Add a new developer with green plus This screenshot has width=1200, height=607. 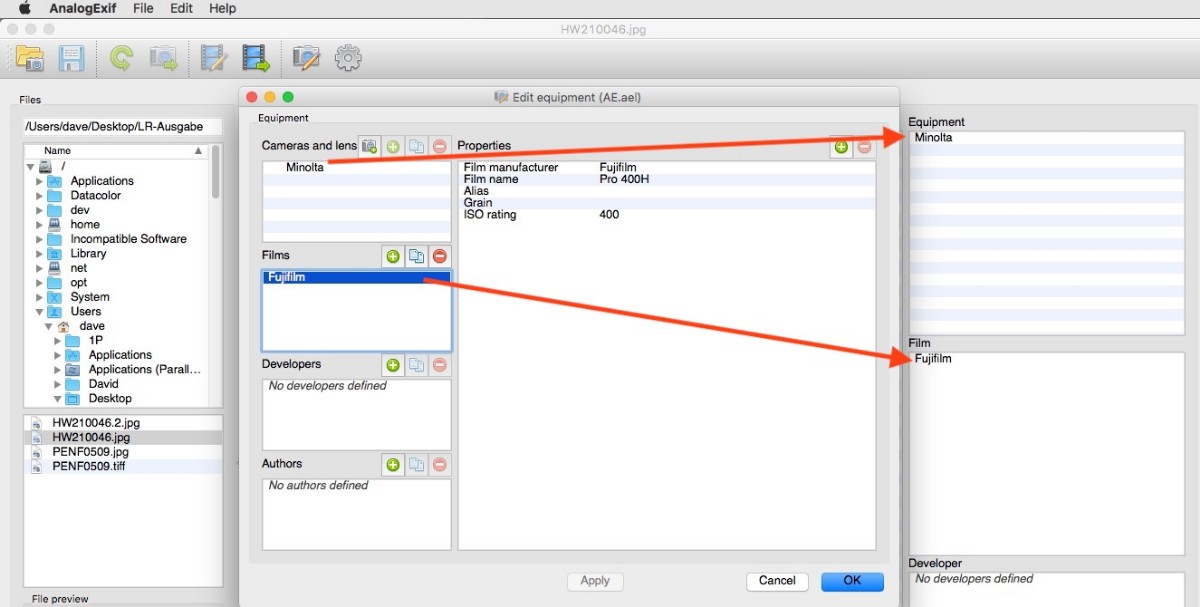pos(393,365)
